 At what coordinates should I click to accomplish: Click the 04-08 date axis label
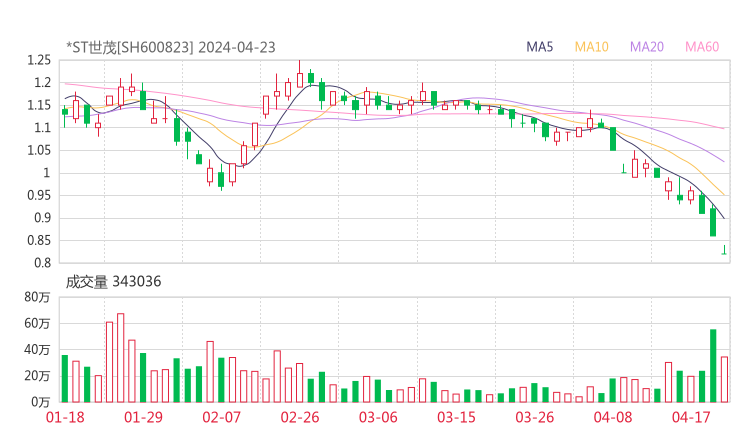click(x=613, y=417)
